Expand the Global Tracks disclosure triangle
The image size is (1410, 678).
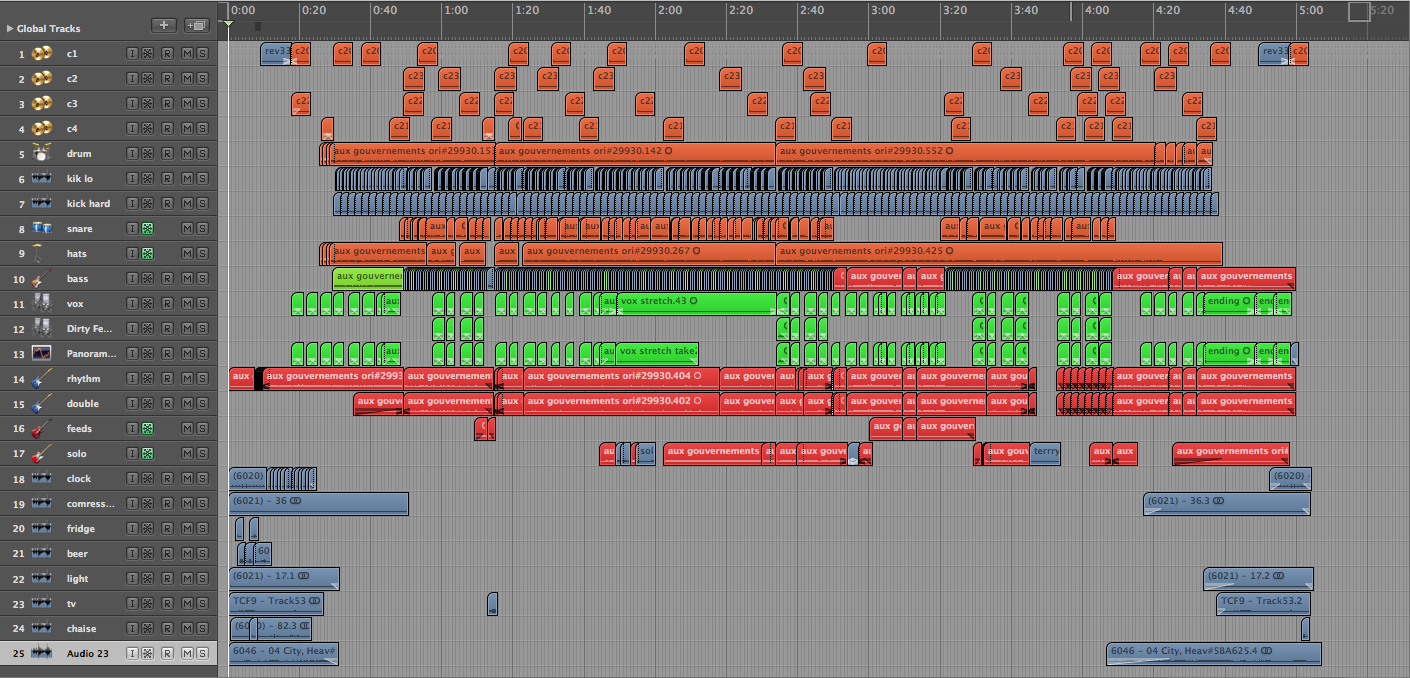click(x=10, y=28)
